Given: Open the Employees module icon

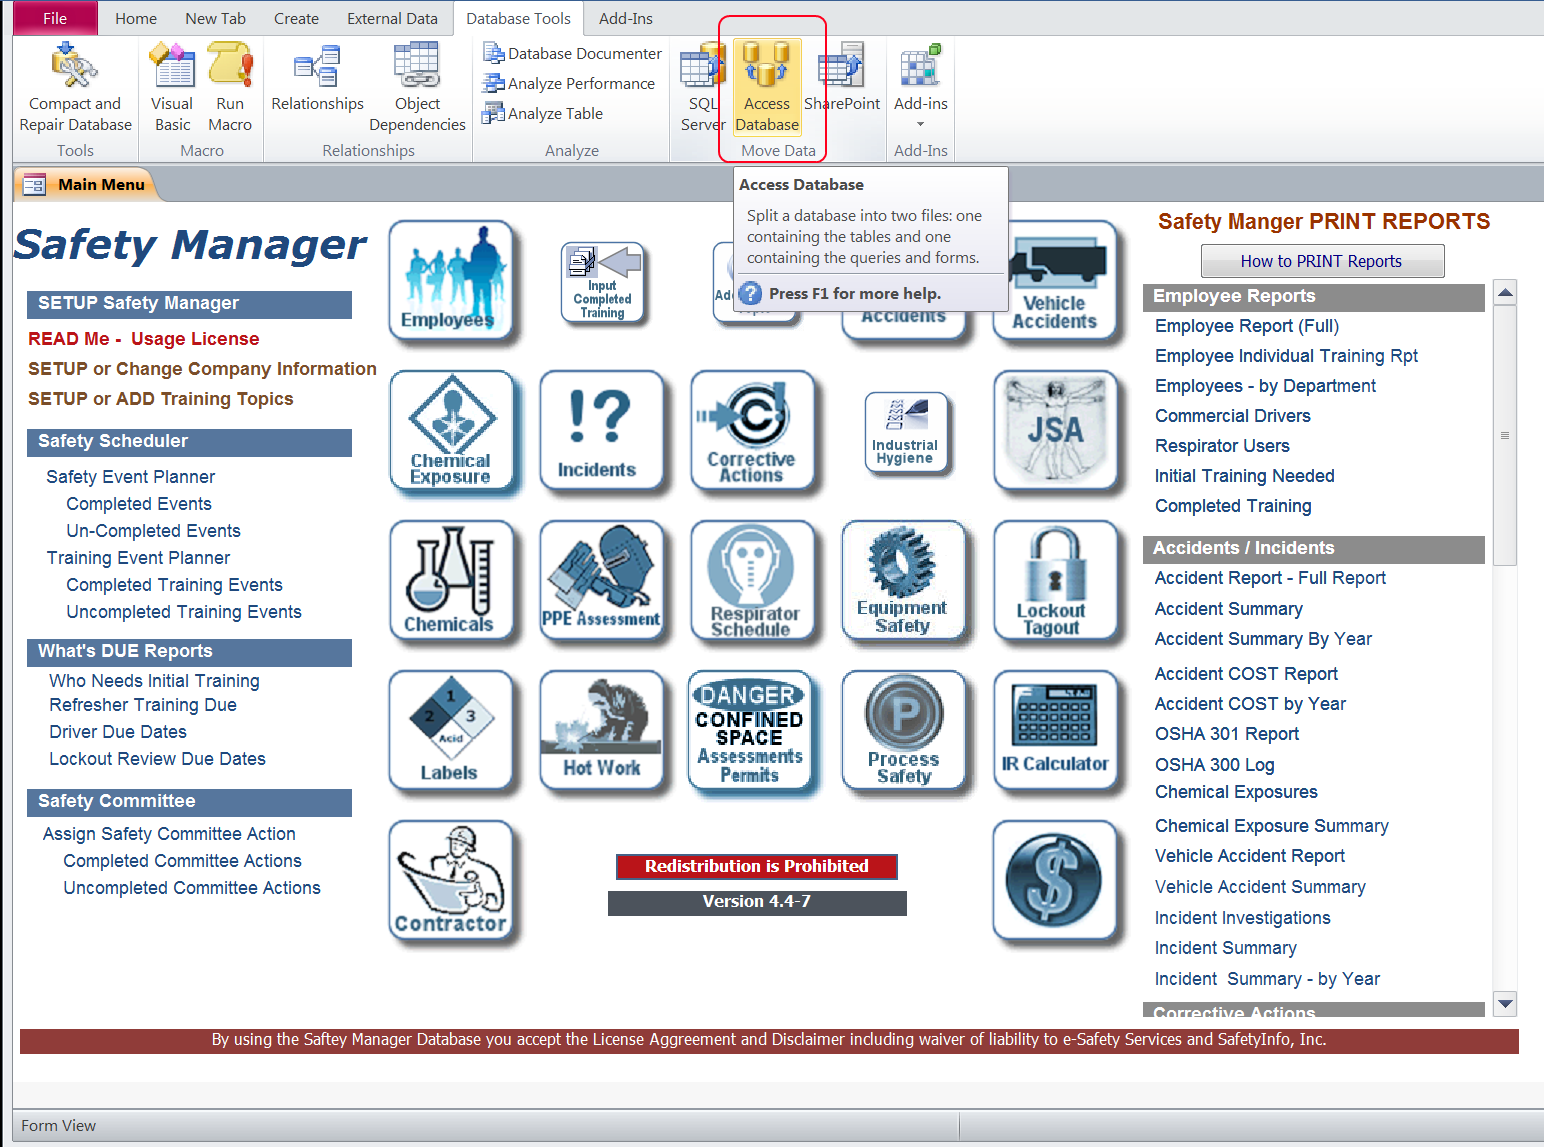Looking at the screenshot, I should pyautogui.click(x=450, y=280).
